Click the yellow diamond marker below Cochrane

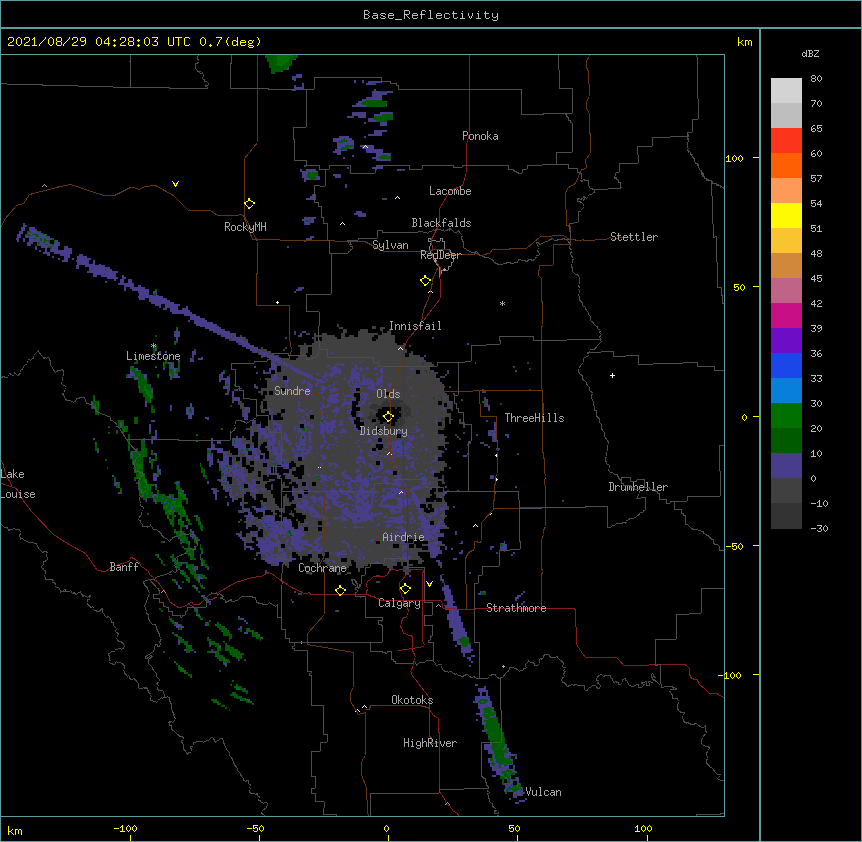[340, 590]
